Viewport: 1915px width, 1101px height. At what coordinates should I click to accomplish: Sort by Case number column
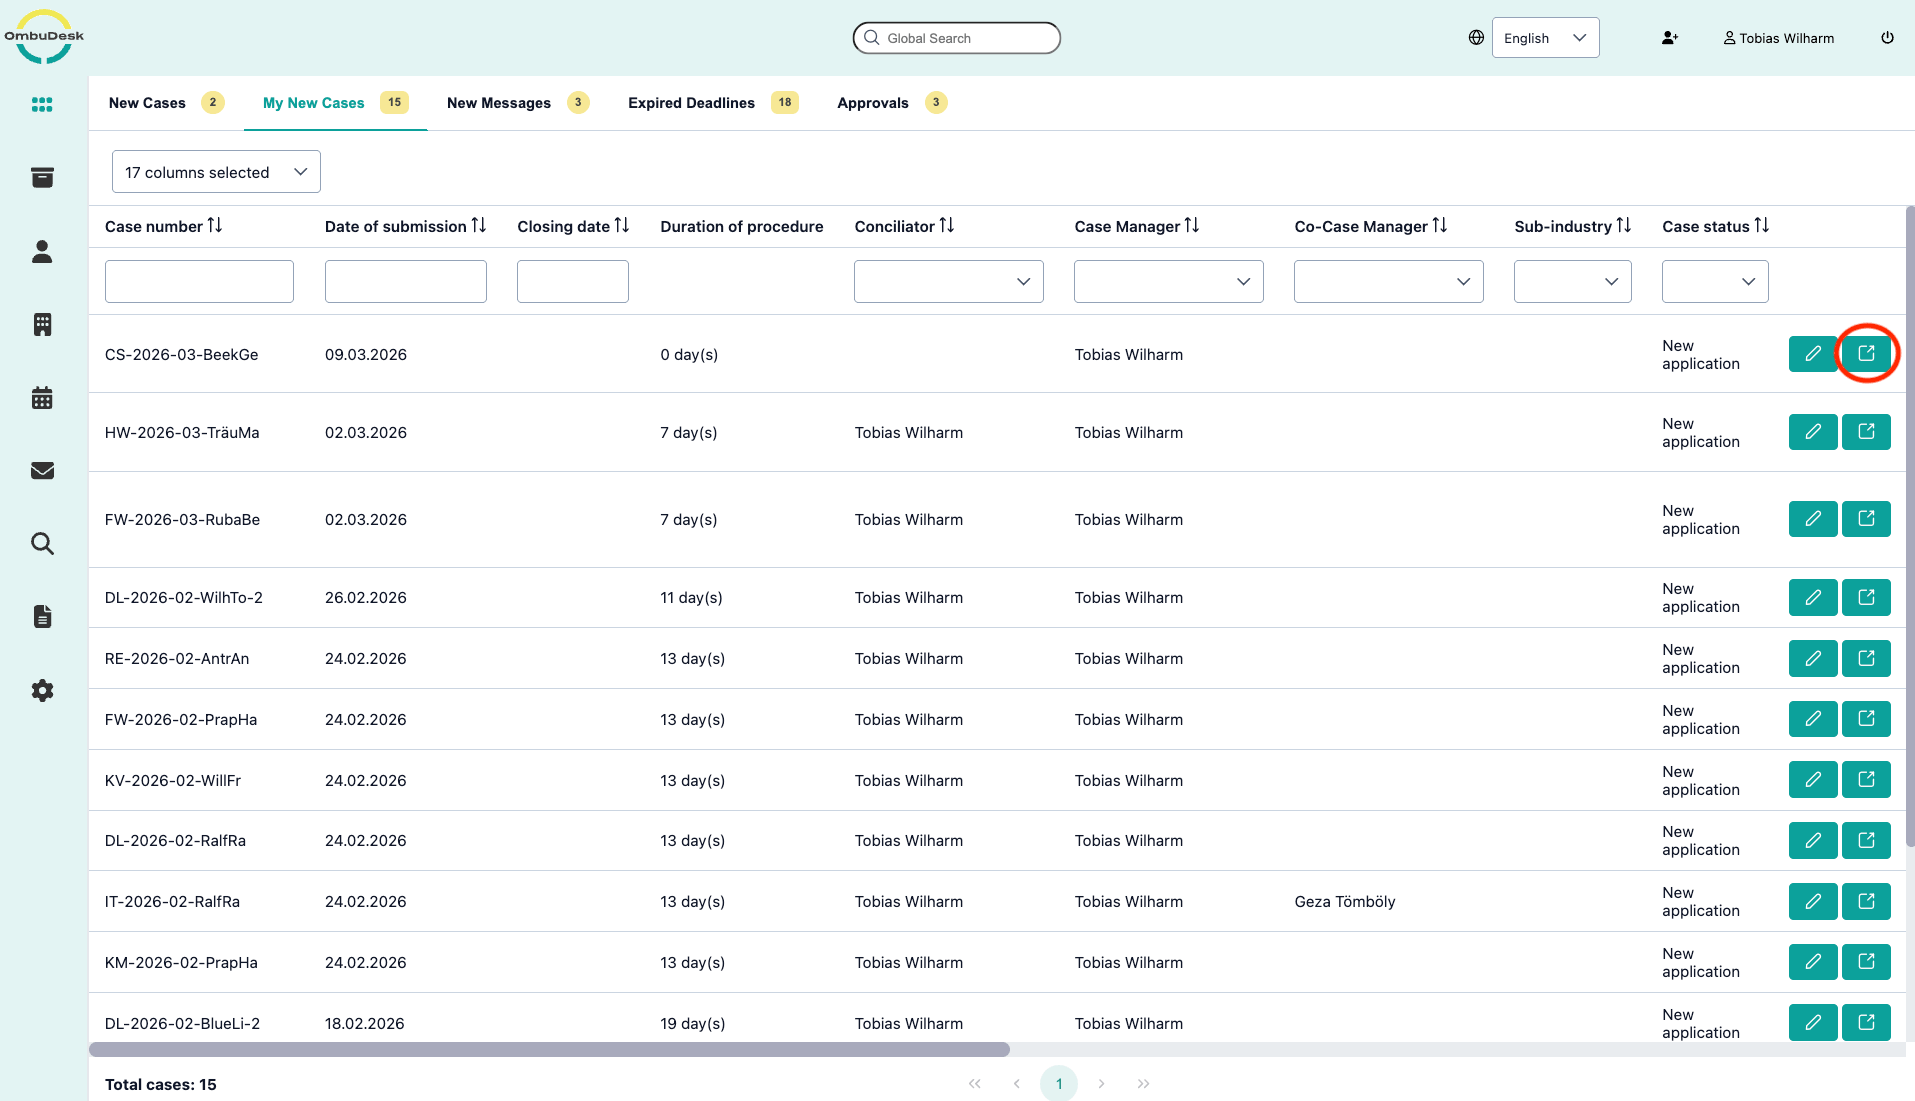[x=215, y=226]
